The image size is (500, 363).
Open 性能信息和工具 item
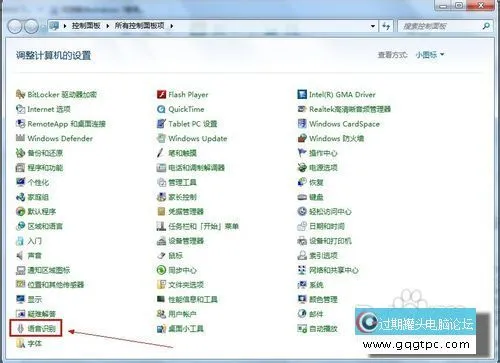coord(187,299)
